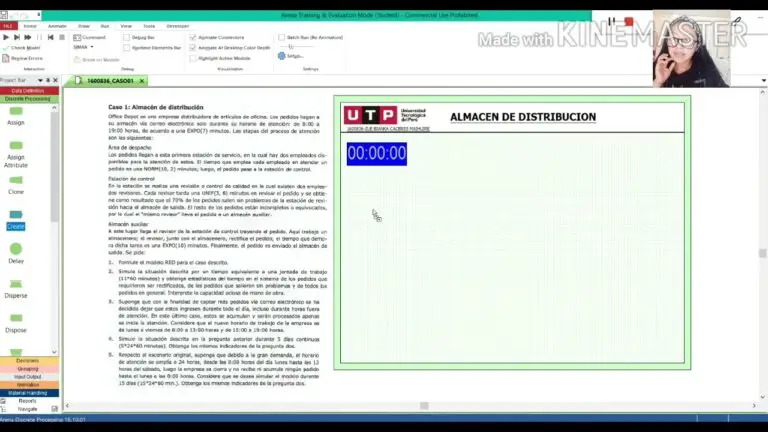The height and width of the screenshot is (432, 768).
Task: Expand the Data Definition panel
Action: pos(27,91)
